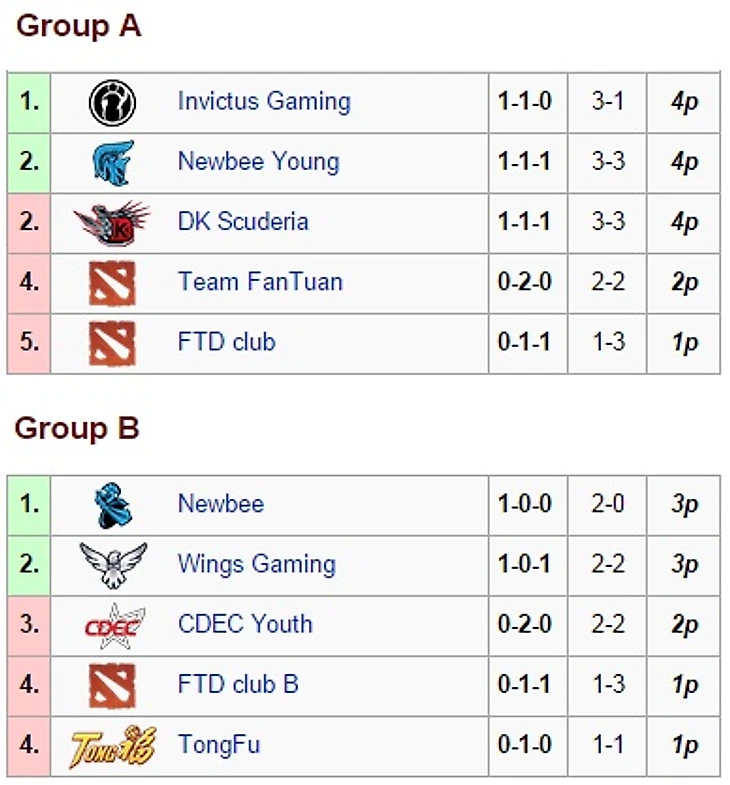The width and height of the screenshot is (730, 785).
Task: Click the Invictus Gaming team logo
Action: coord(112,103)
